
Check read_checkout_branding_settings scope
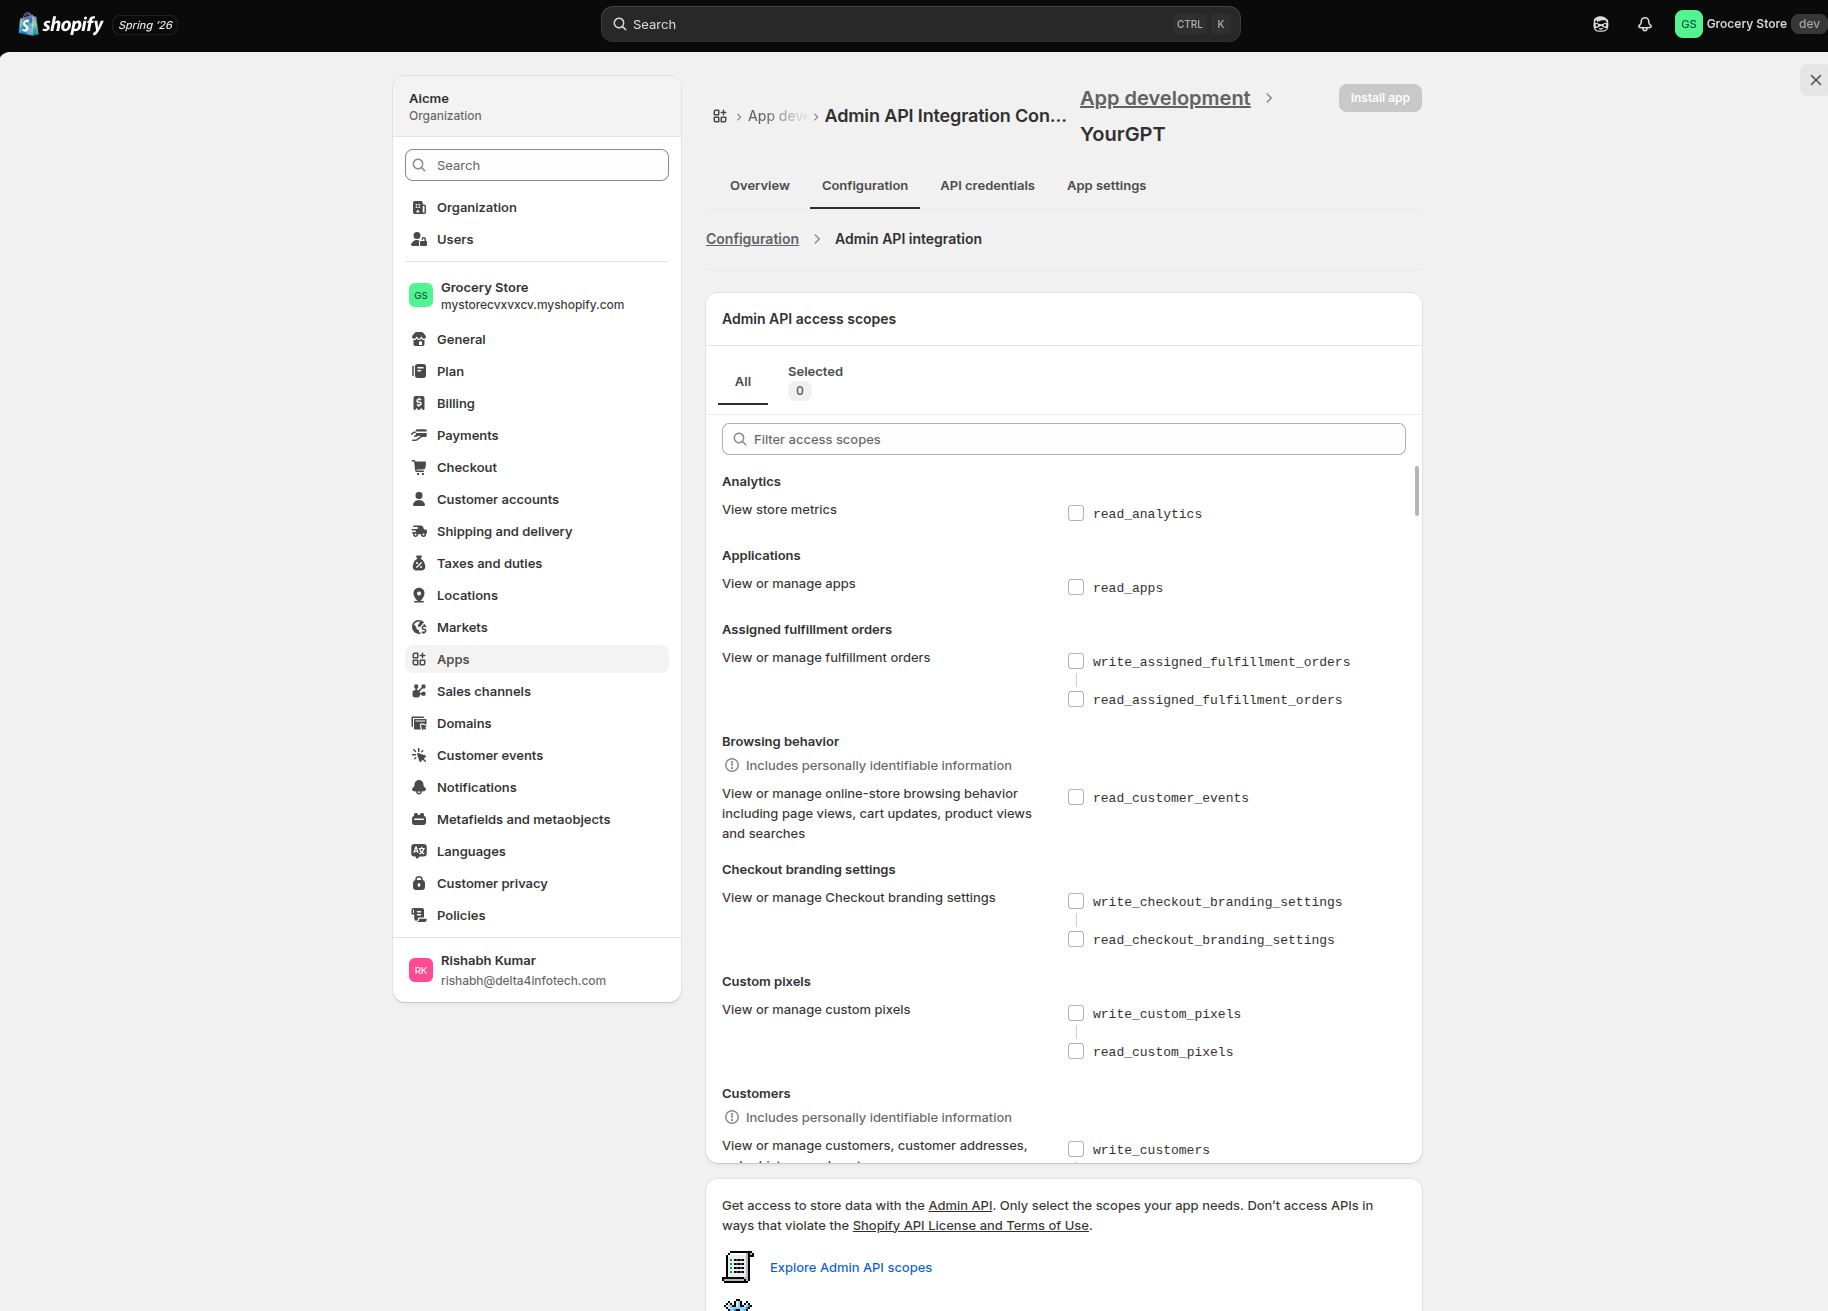point(1076,939)
